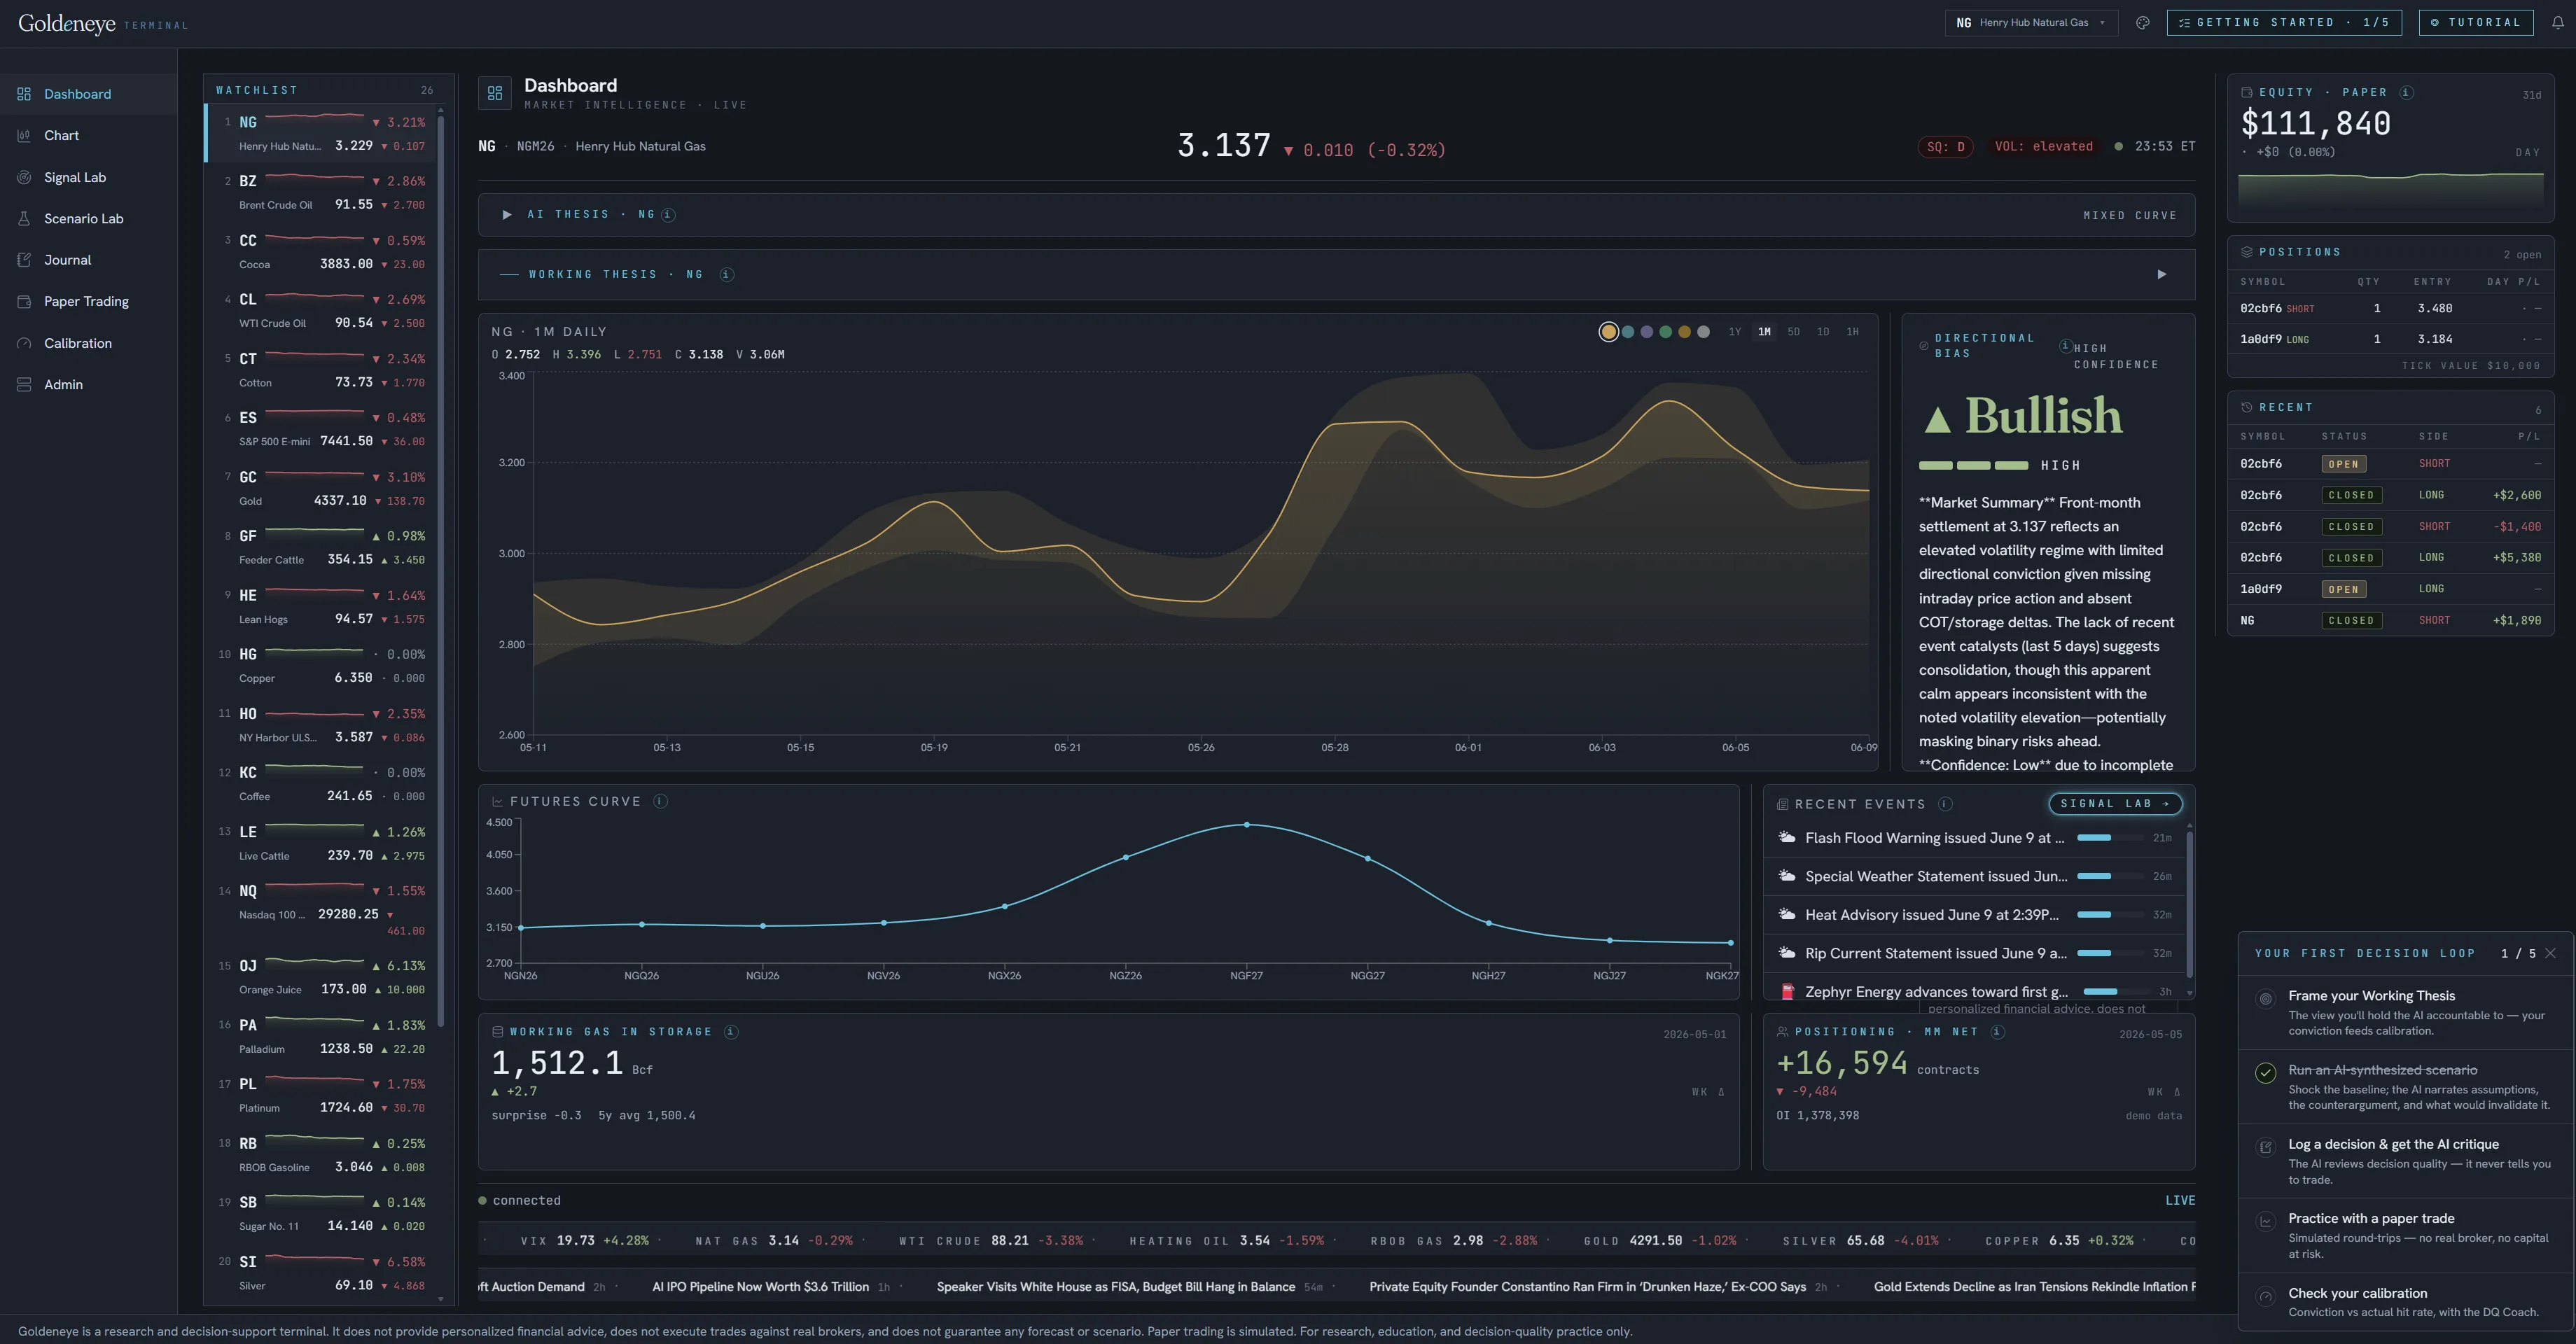This screenshot has height=1344, width=2576.
Task: Select the 1H chart range
Action: 1852,332
